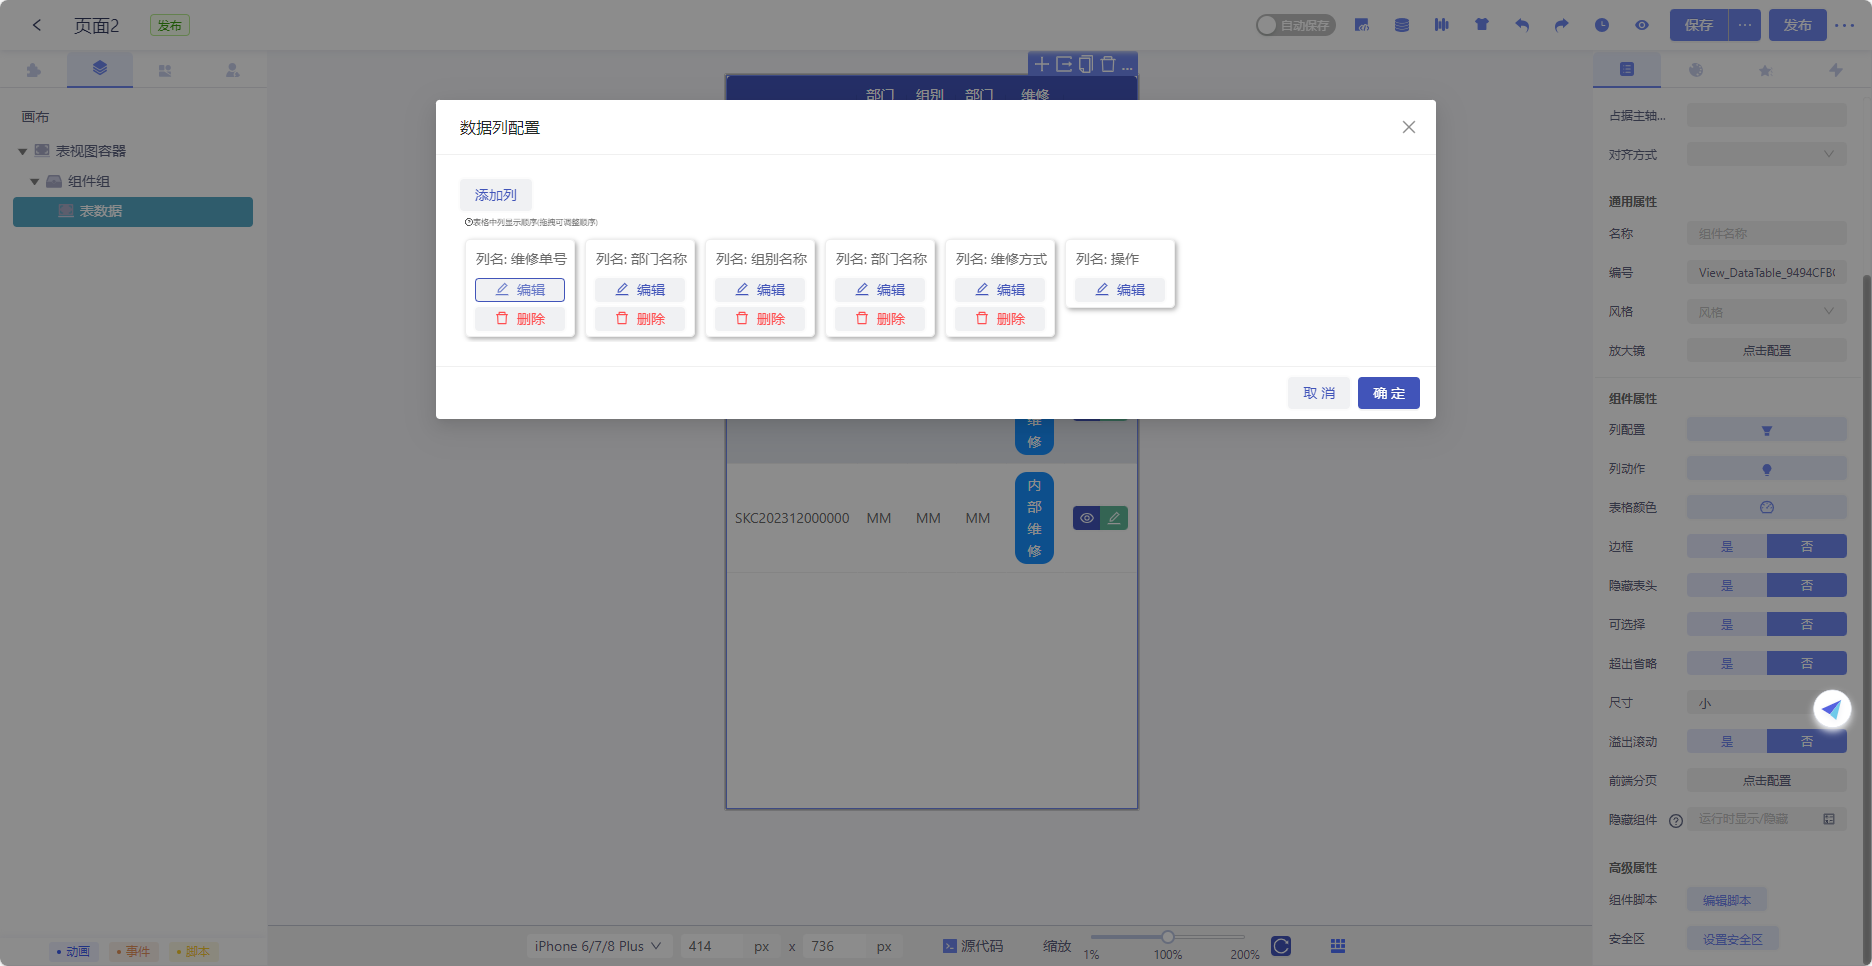Set 超出省略 to 是
Viewport: 1872px width, 966px height.
1727,664
